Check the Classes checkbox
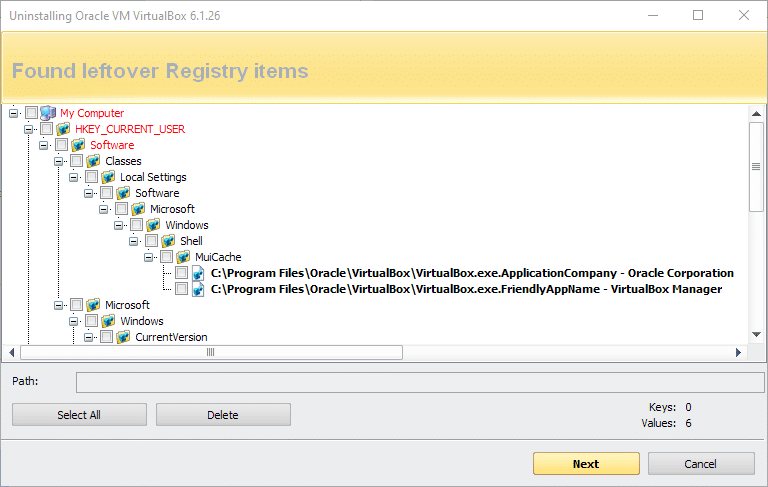Screen dimensions: 768x487 76,161
